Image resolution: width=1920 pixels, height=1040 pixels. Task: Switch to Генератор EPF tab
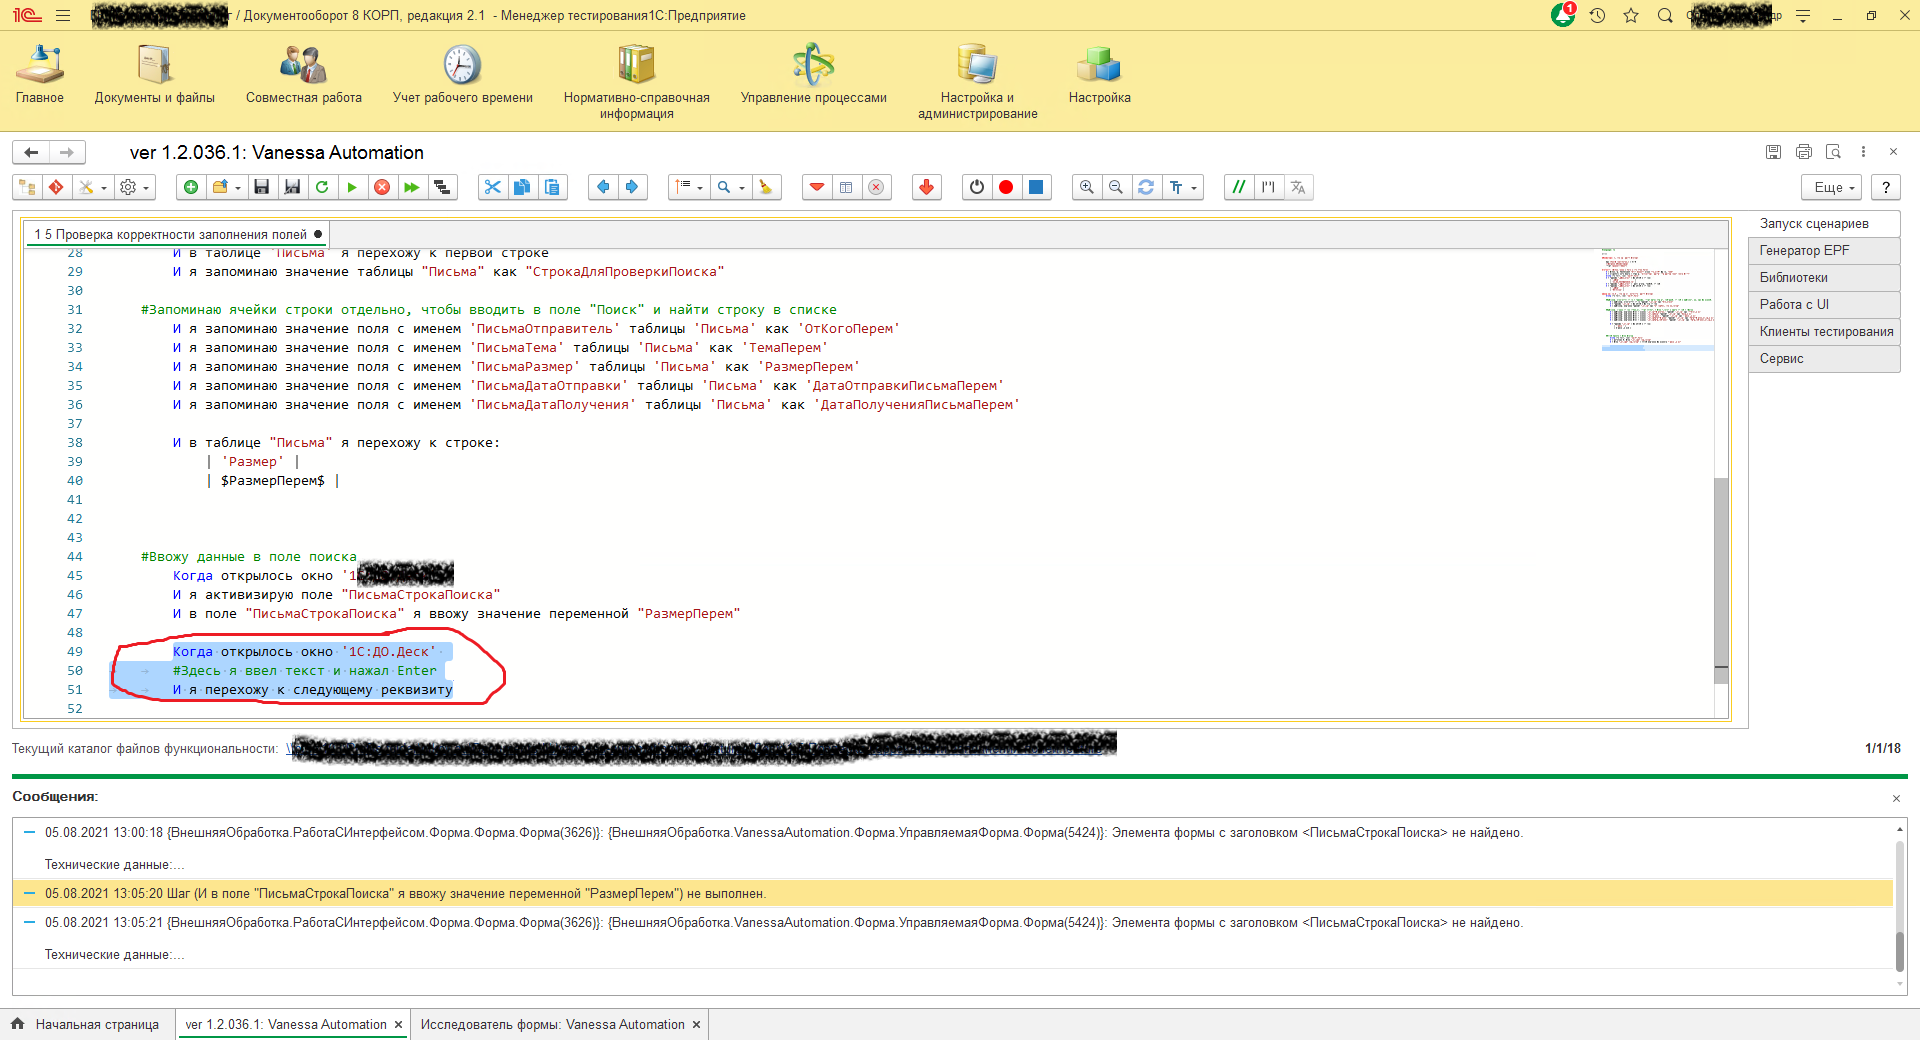click(x=1824, y=251)
